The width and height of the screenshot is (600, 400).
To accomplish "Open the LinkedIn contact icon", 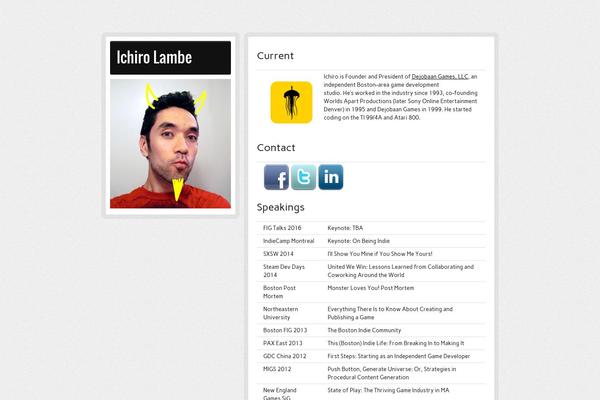I will [x=331, y=177].
